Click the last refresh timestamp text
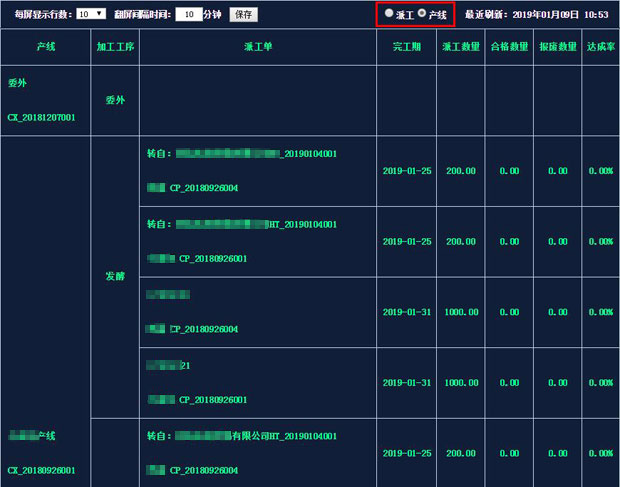 point(536,15)
